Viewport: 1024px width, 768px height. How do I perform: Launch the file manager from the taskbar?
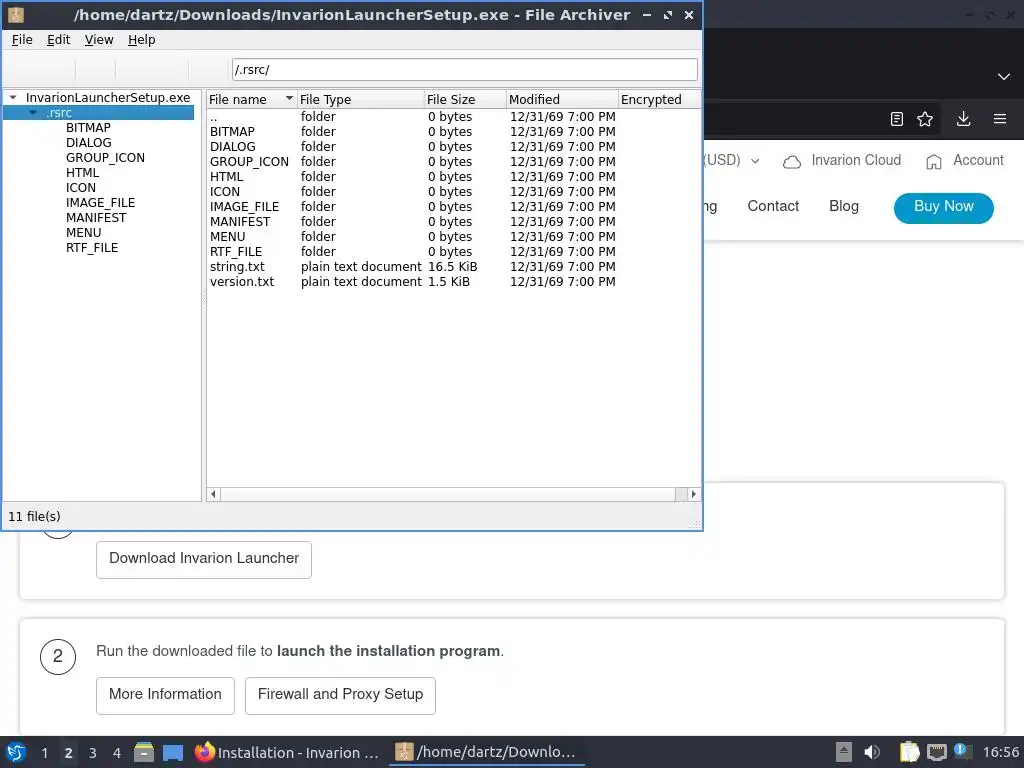[144, 752]
